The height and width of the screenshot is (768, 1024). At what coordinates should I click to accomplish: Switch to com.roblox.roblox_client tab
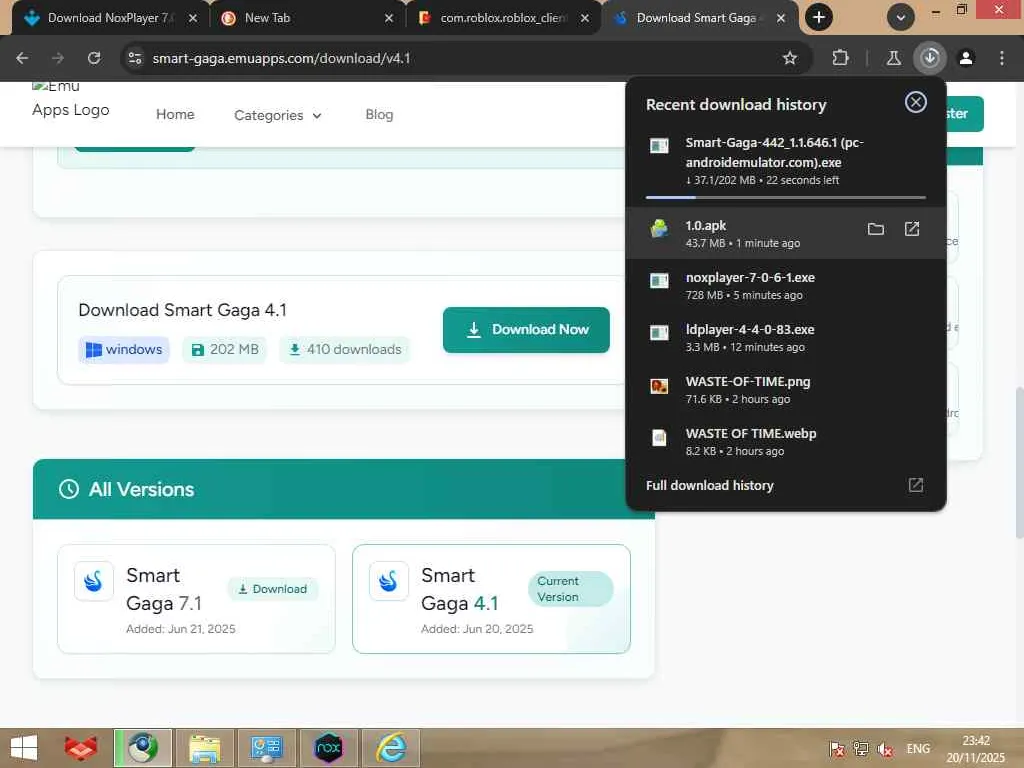[503, 18]
